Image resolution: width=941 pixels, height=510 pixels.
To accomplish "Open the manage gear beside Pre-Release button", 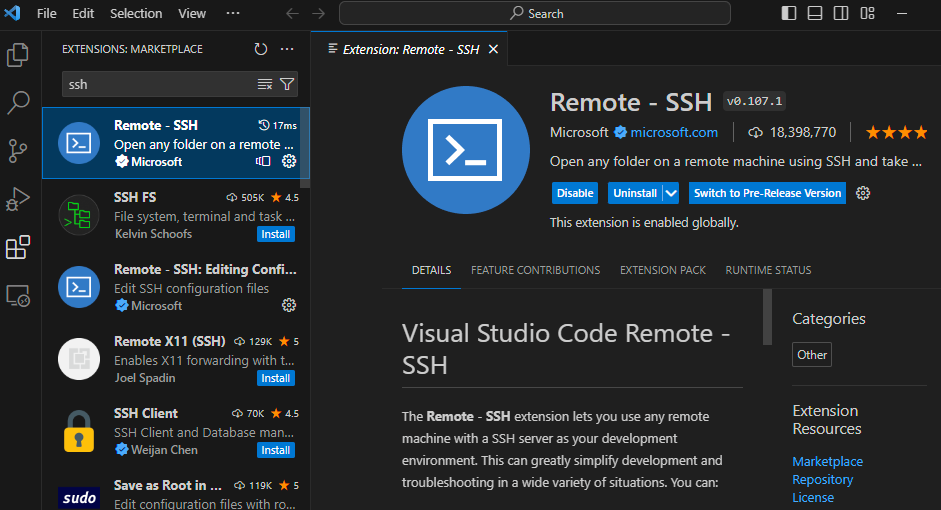I will [863, 193].
